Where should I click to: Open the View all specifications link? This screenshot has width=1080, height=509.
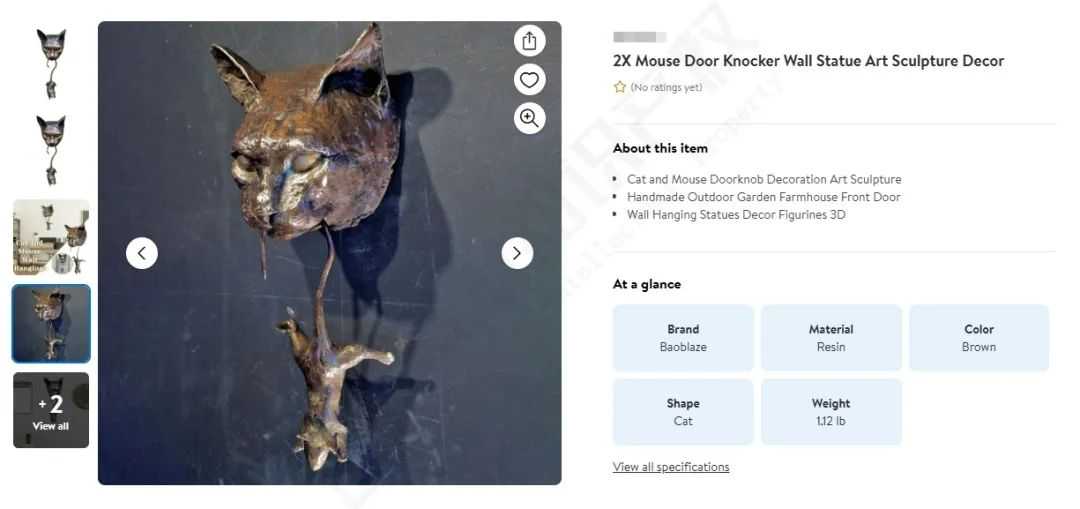coord(671,467)
